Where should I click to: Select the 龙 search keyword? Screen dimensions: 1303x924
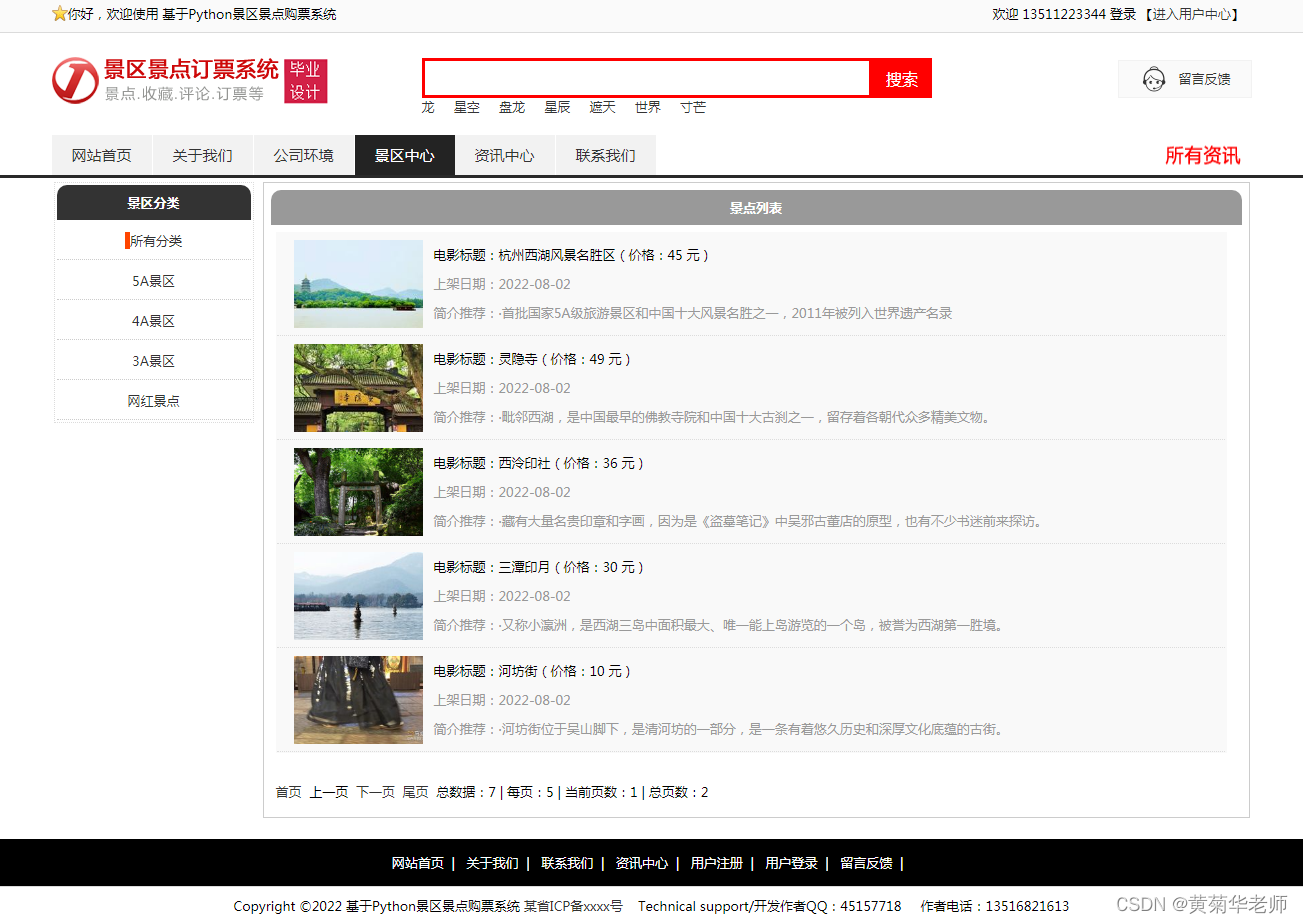point(428,107)
